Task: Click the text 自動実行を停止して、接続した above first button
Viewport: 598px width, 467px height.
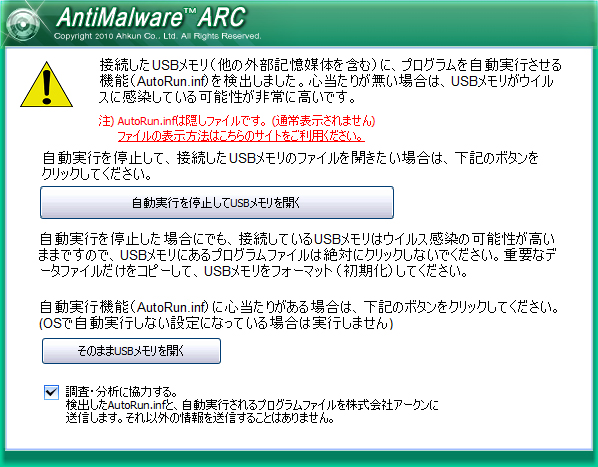Action: pos(290,166)
